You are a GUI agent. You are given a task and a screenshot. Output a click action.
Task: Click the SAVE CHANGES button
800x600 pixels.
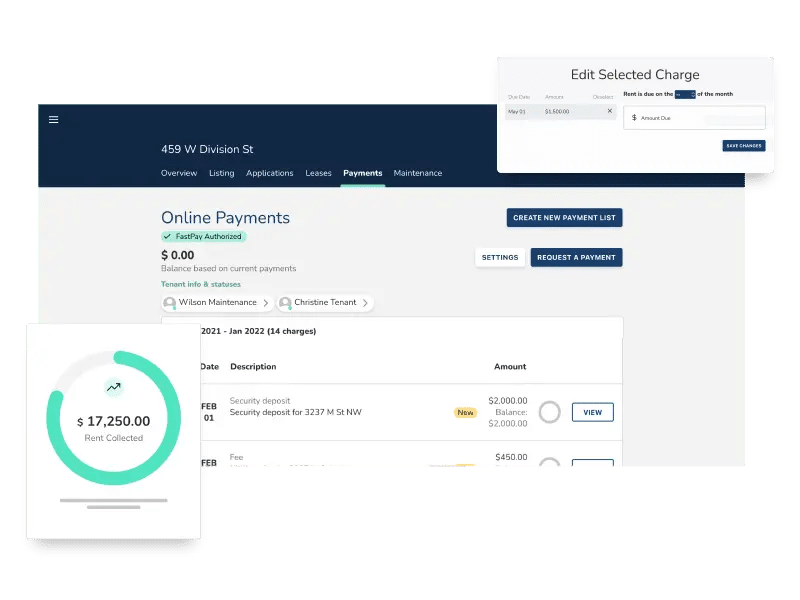click(744, 145)
